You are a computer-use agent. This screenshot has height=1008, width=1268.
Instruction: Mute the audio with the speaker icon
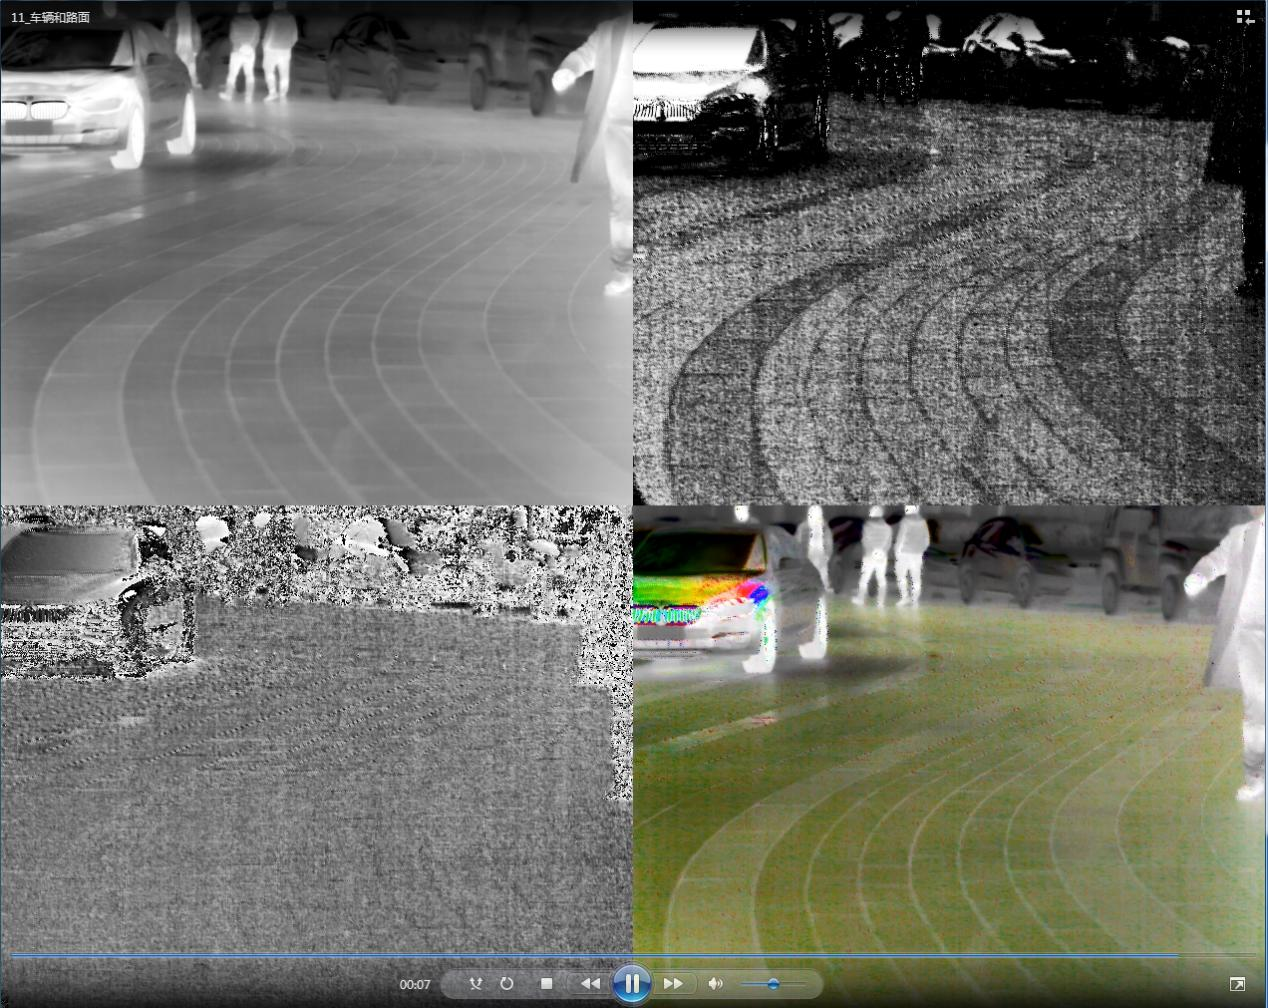point(715,984)
